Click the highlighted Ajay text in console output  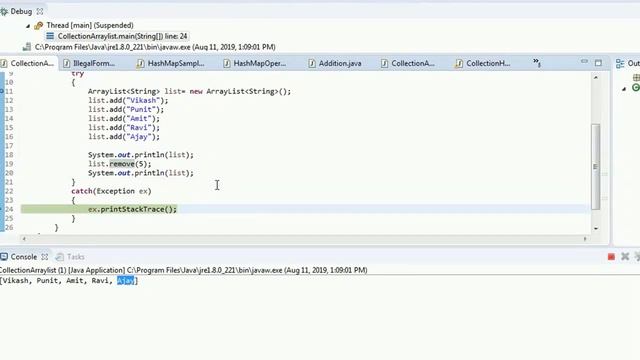point(125,281)
